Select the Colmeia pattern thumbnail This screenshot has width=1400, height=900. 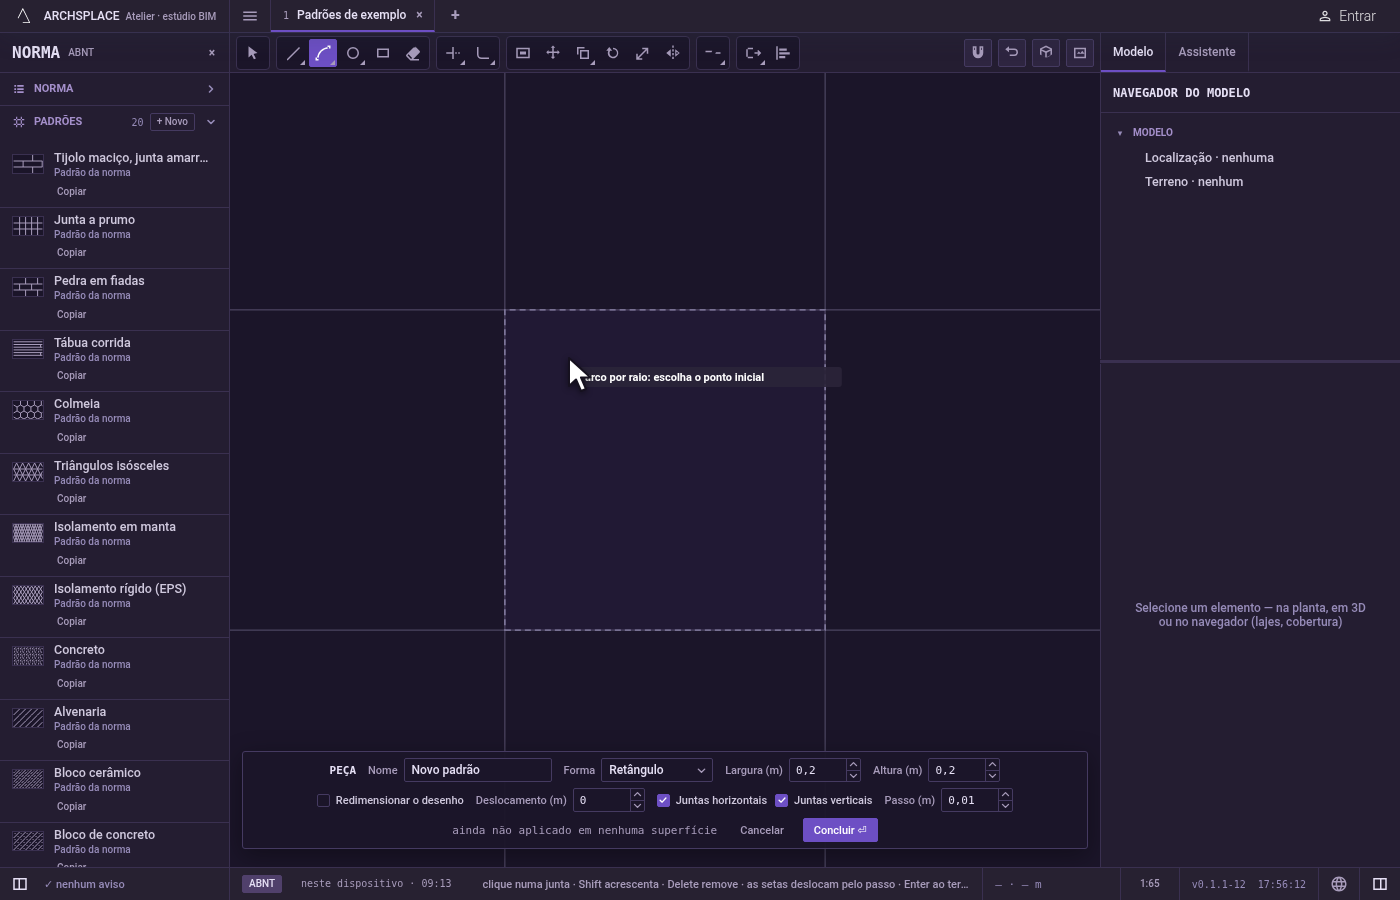tap(28, 410)
